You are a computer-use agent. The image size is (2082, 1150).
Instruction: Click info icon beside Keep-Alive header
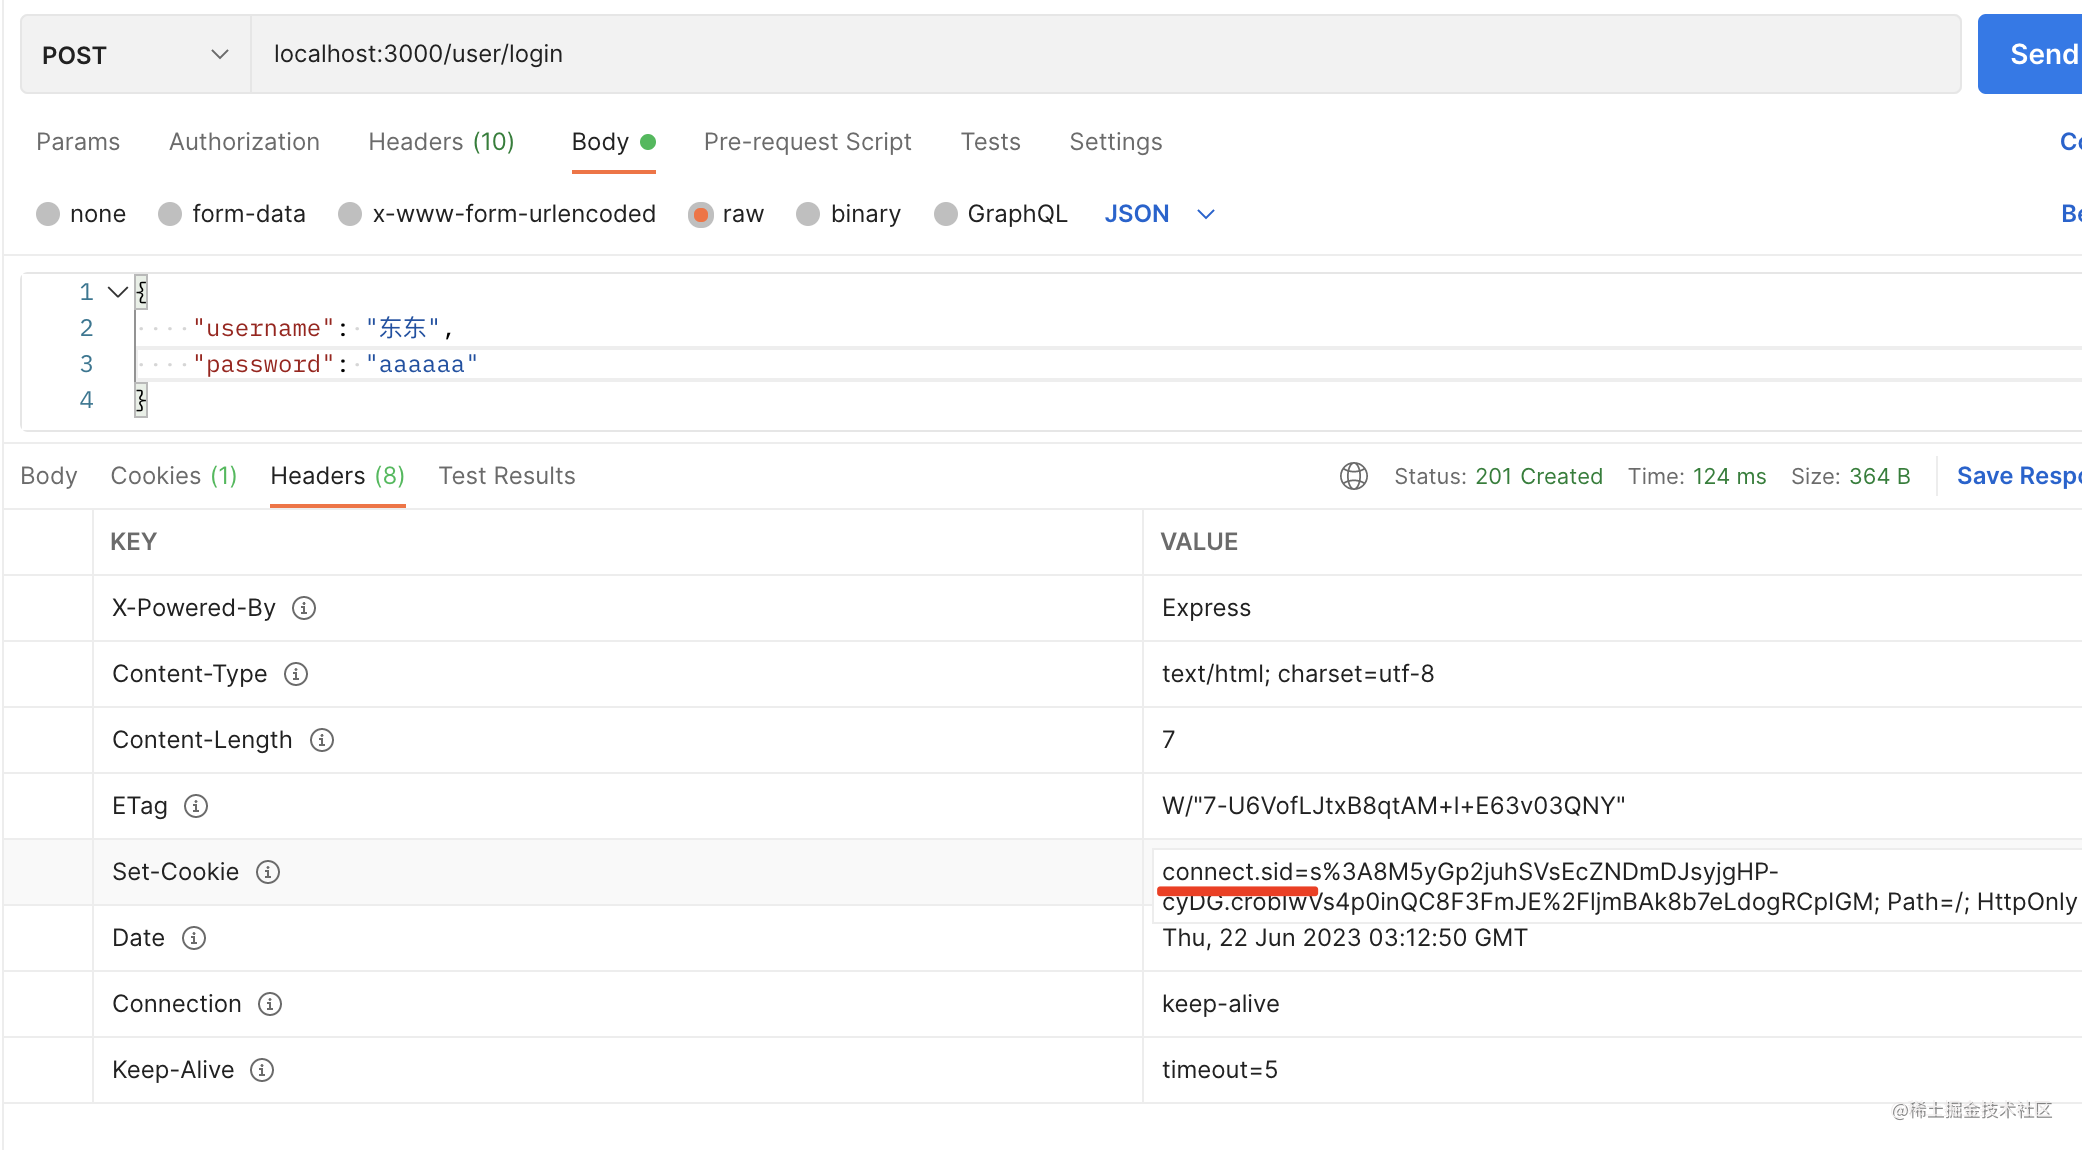tap(262, 1070)
